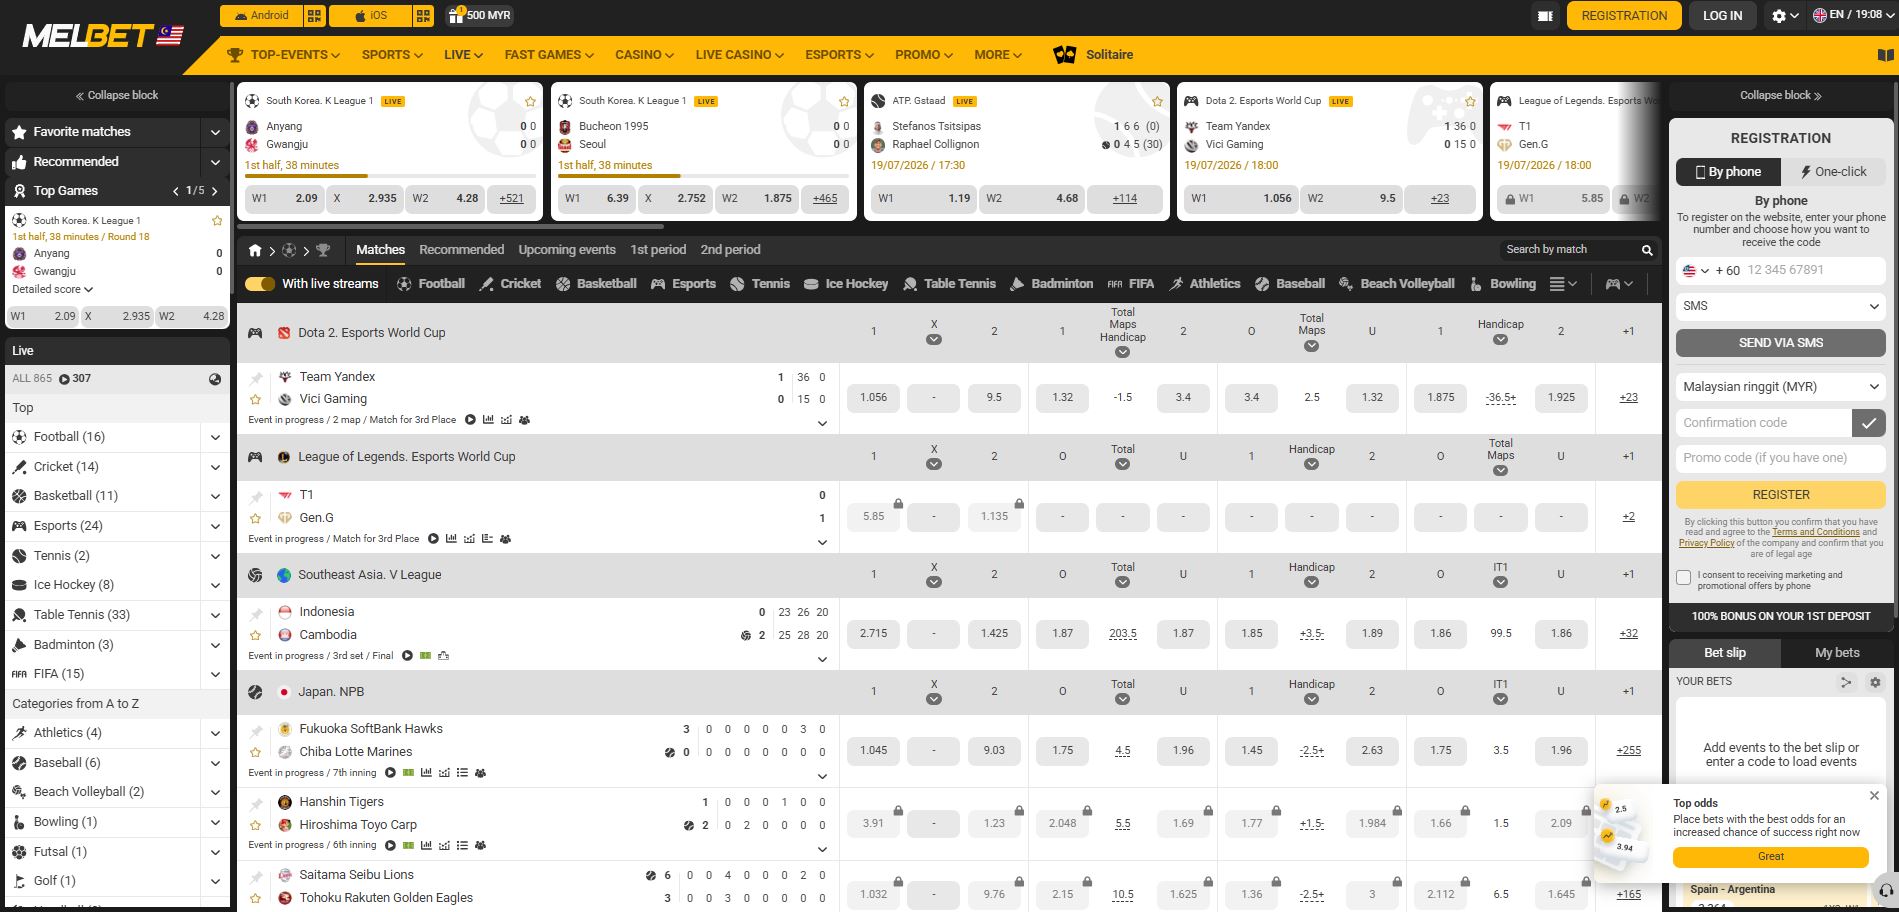Screen dimensions: 1899x912
Task: Open the LIVE CASINO menu
Action: 739,55
